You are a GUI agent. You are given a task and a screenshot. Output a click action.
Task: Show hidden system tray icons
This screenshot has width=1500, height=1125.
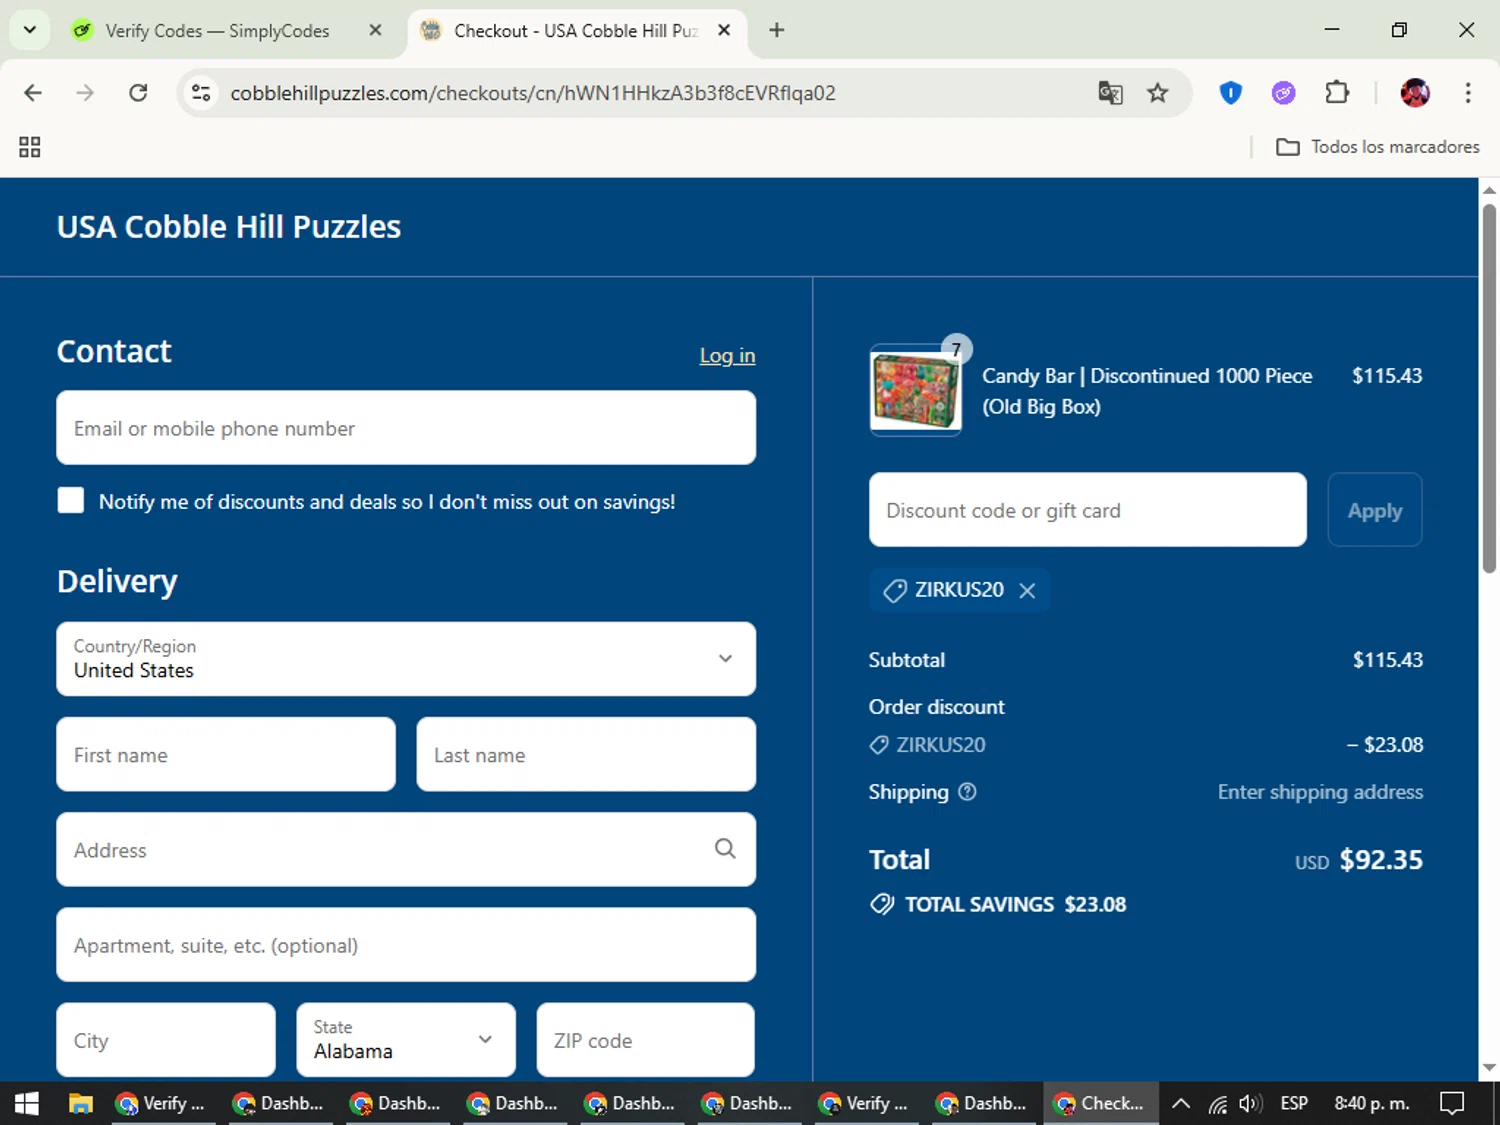pyautogui.click(x=1181, y=1103)
